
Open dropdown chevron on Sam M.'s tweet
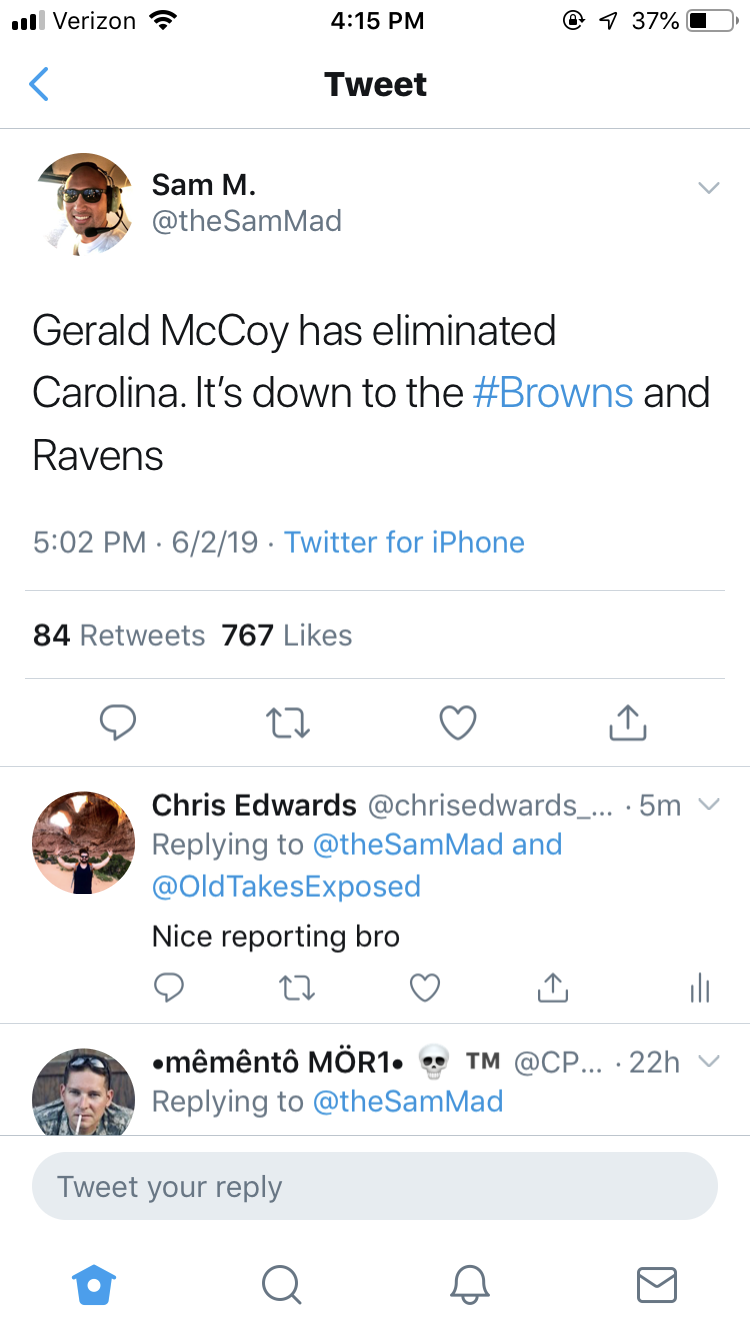coord(708,188)
